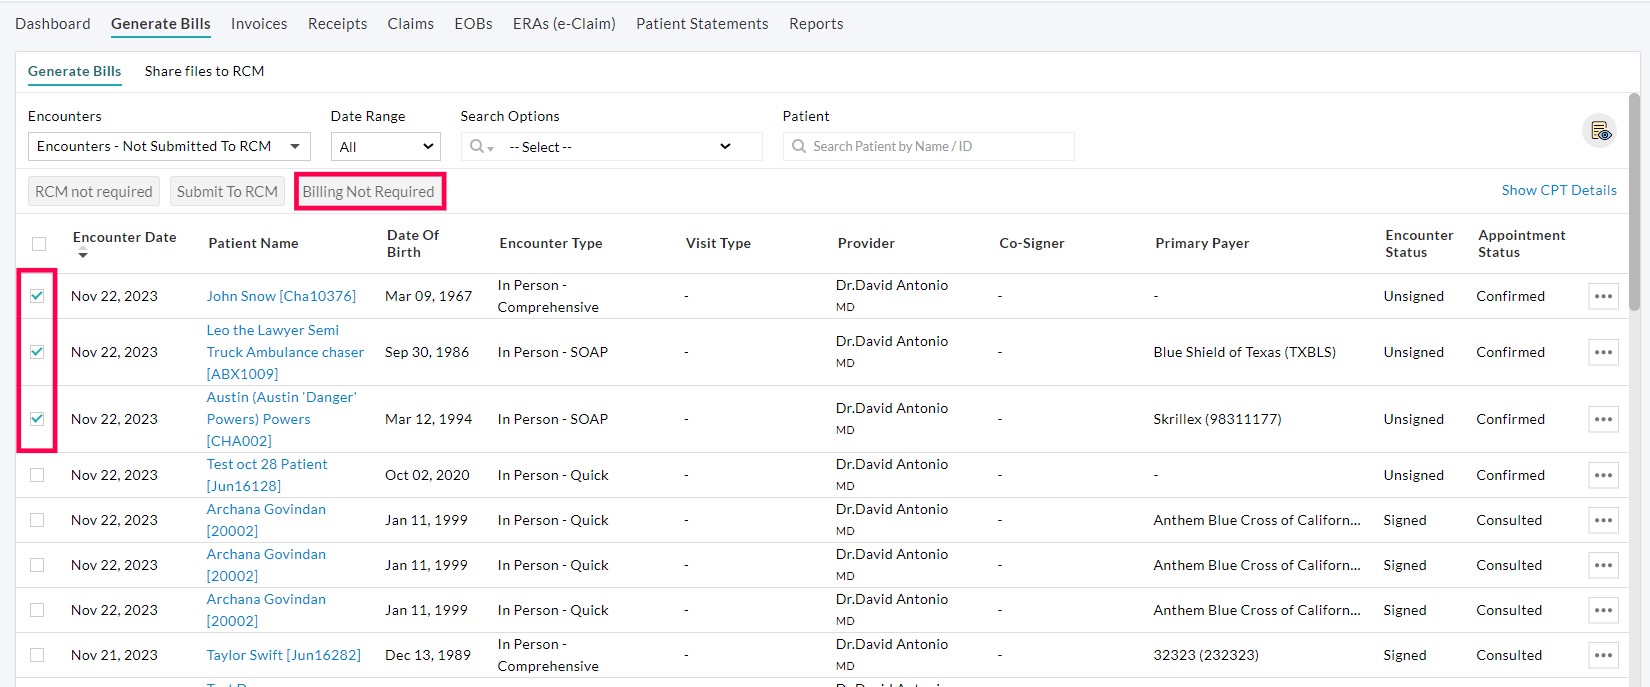Check the Taylor Swift encounter checkbox
This screenshot has height=687, width=1650.
click(38, 655)
